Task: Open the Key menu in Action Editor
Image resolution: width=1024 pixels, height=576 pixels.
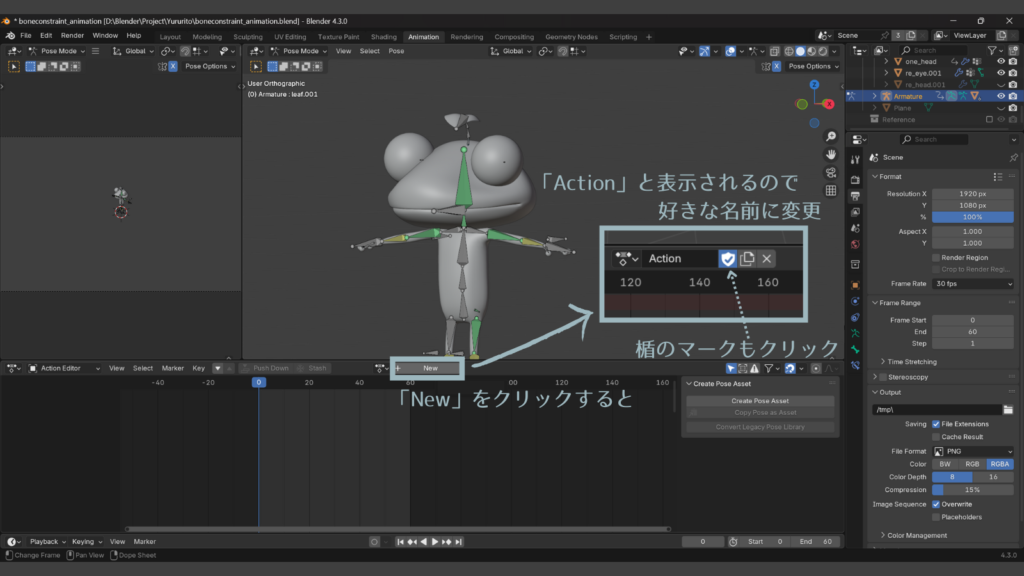Action: pyautogui.click(x=199, y=368)
